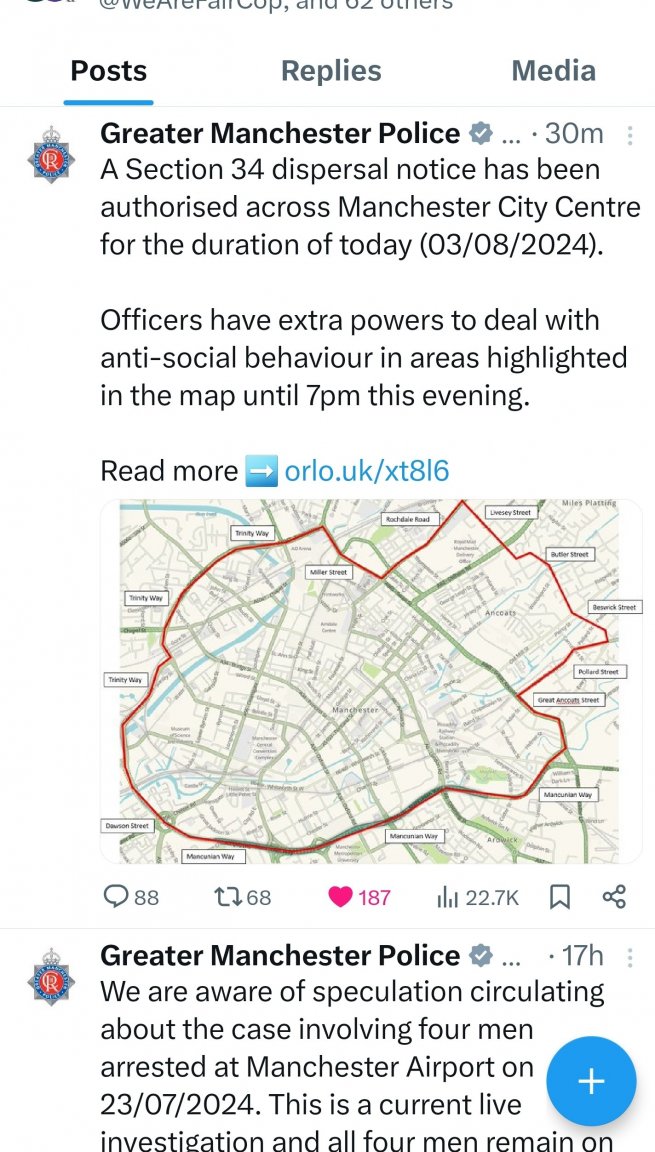Open Greater Manchester Police avatar on second post
The height and width of the screenshot is (1152, 655).
point(51,976)
